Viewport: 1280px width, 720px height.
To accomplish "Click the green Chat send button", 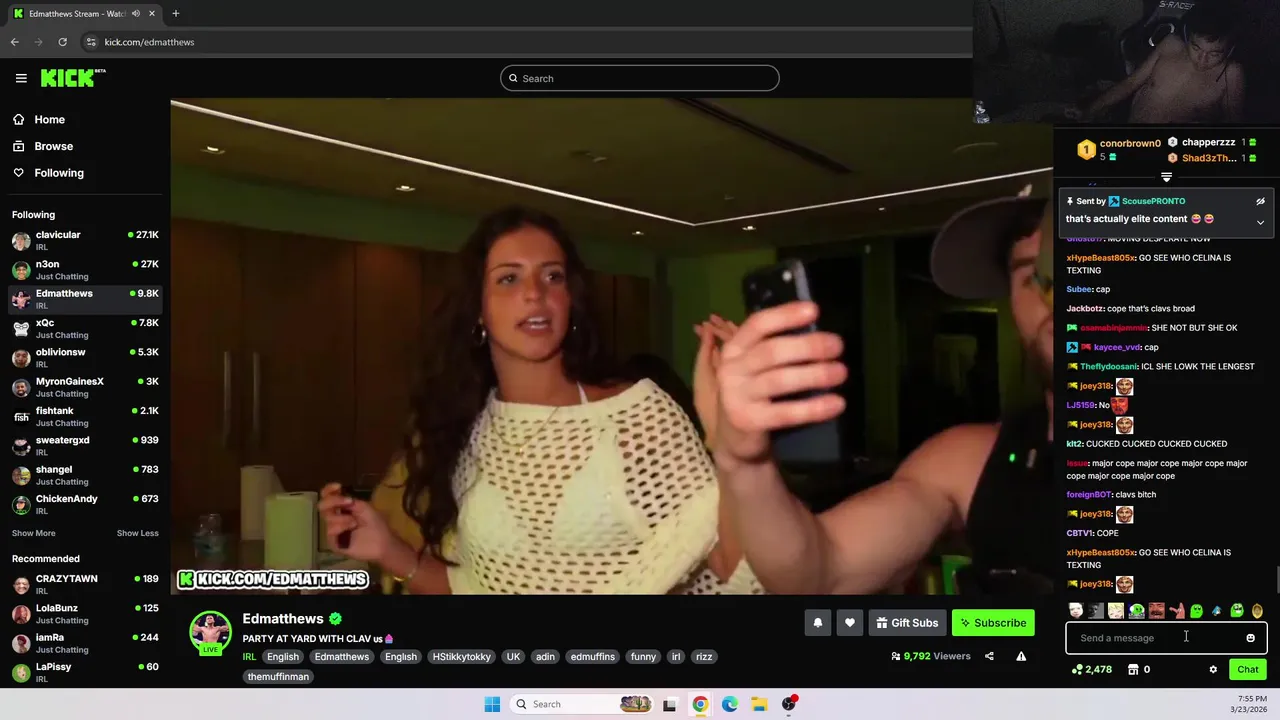I will click(1248, 670).
